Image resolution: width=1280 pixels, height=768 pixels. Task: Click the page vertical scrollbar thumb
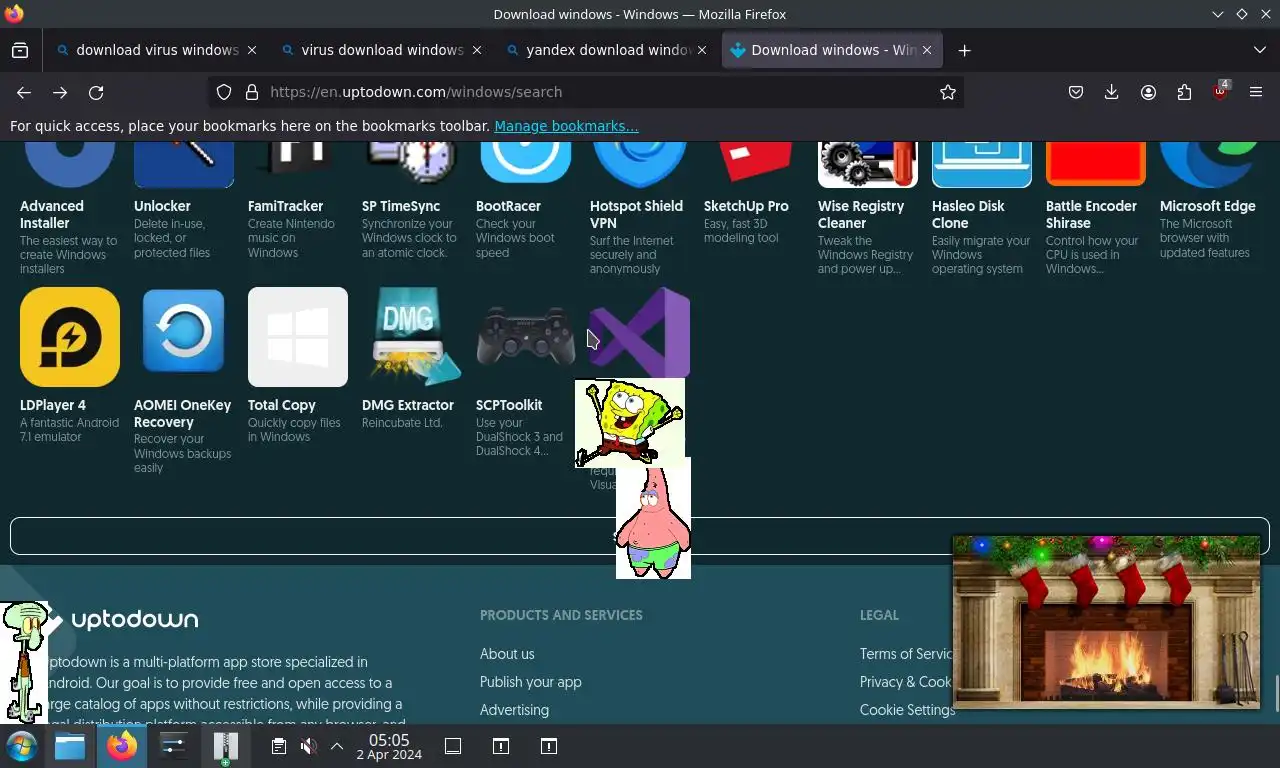coord(1276,691)
